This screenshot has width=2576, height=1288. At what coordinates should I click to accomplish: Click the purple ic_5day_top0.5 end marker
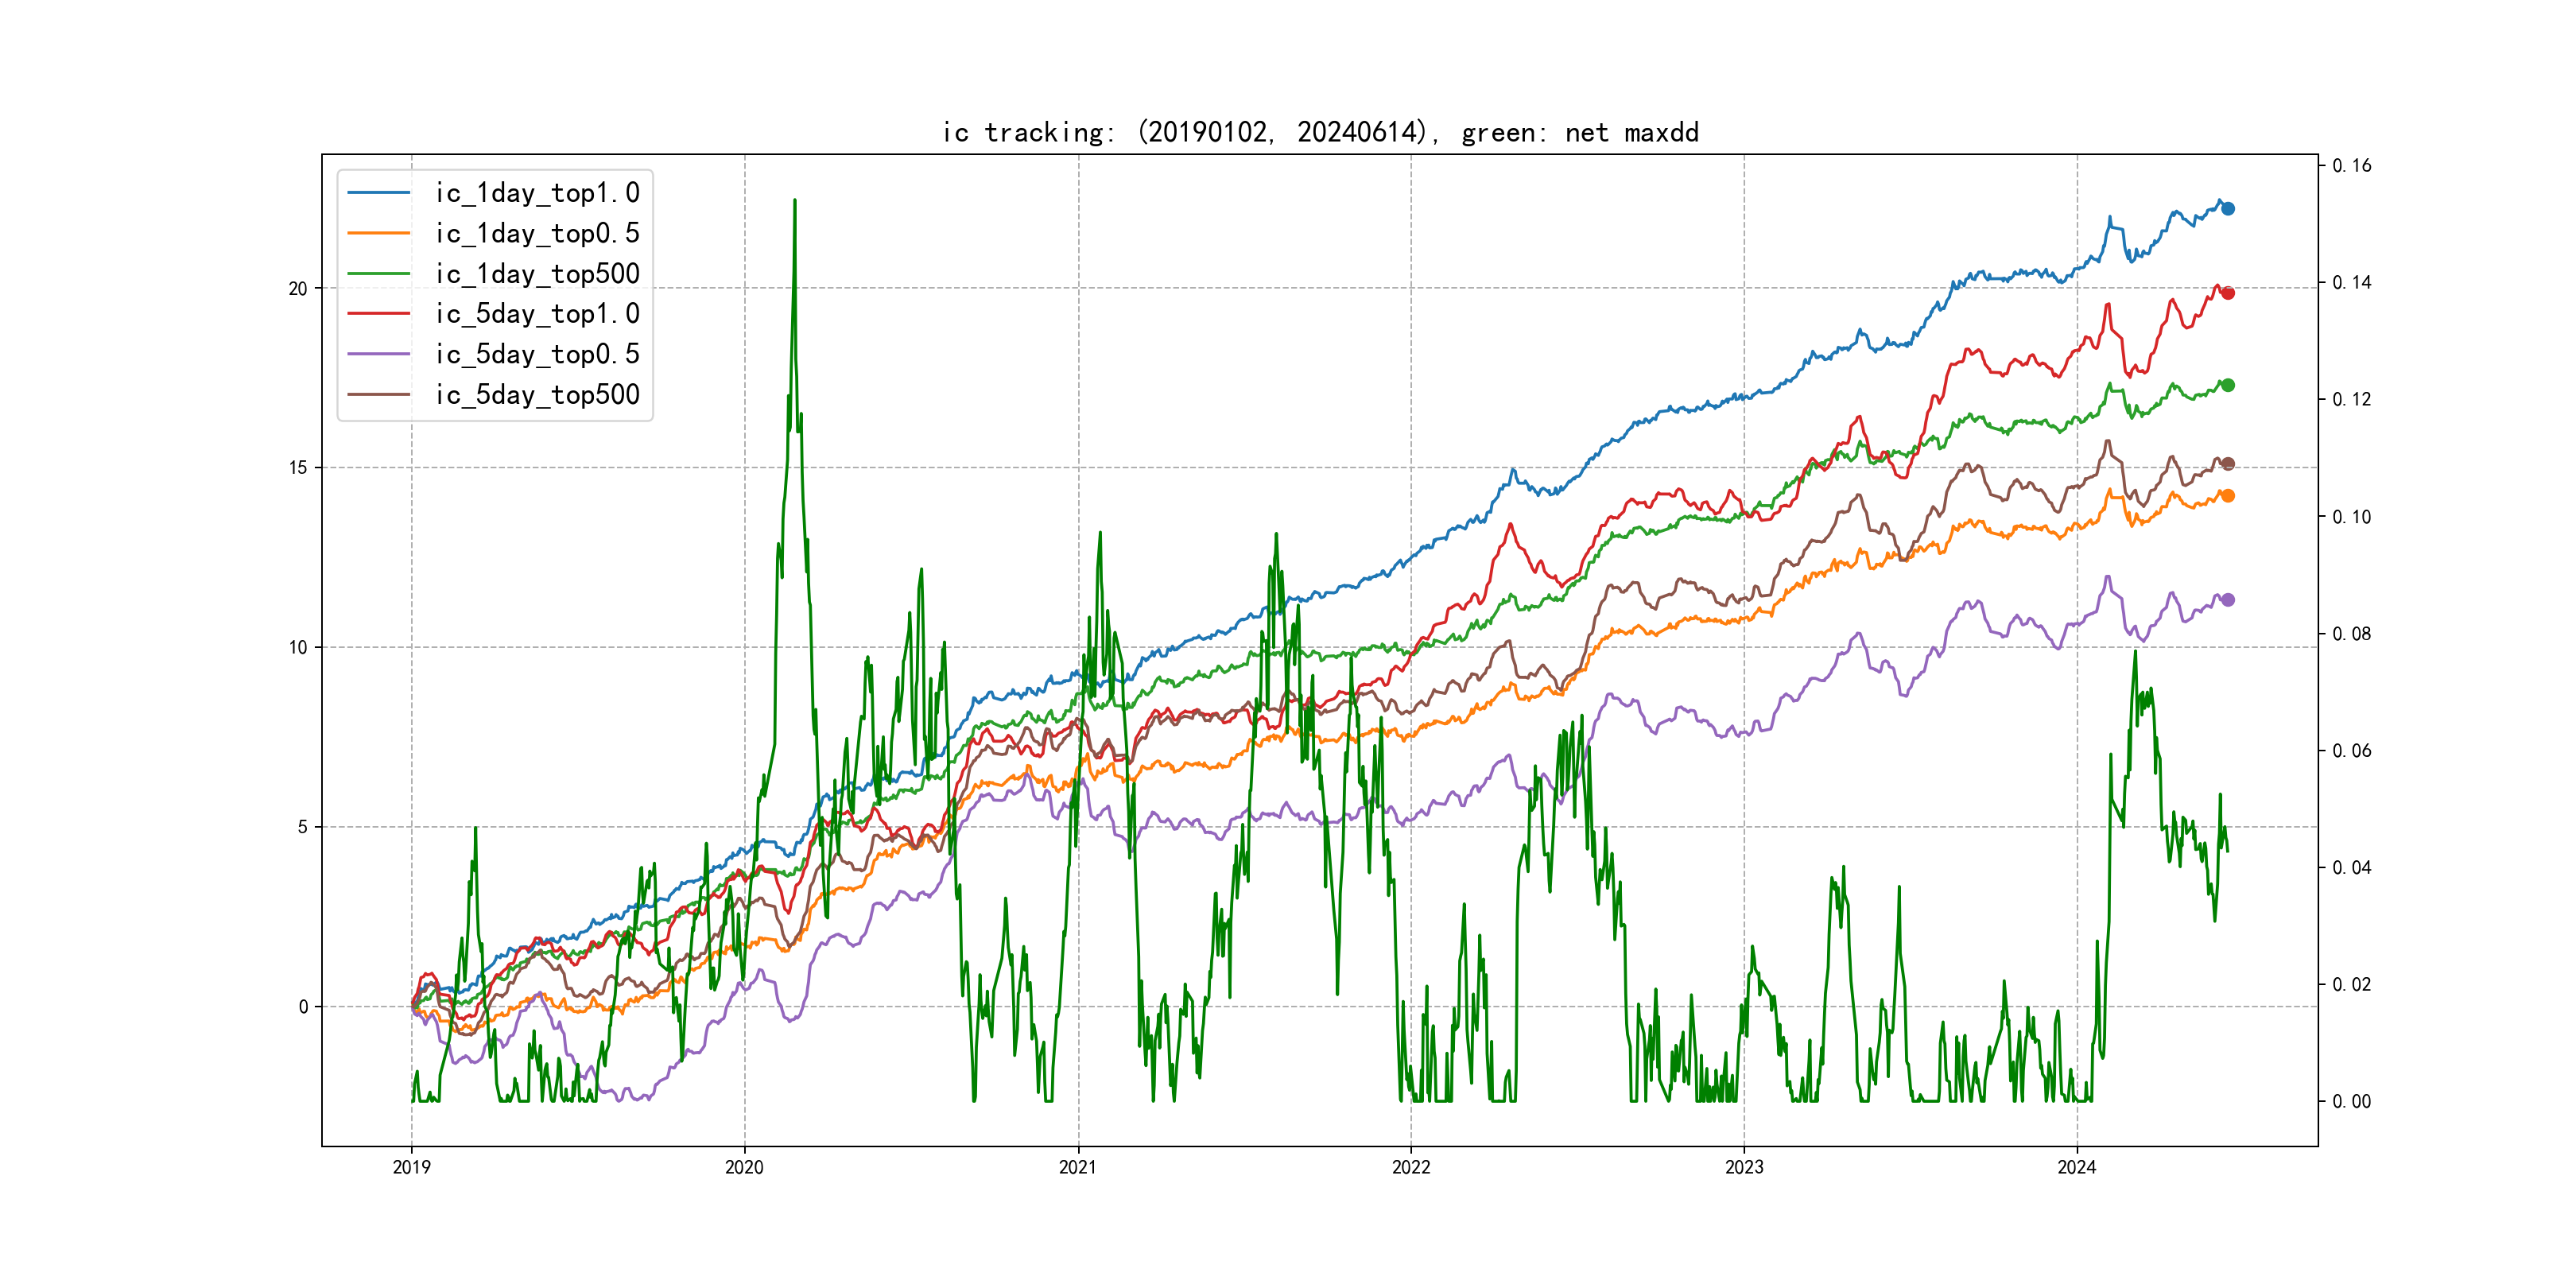pos(2227,600)
